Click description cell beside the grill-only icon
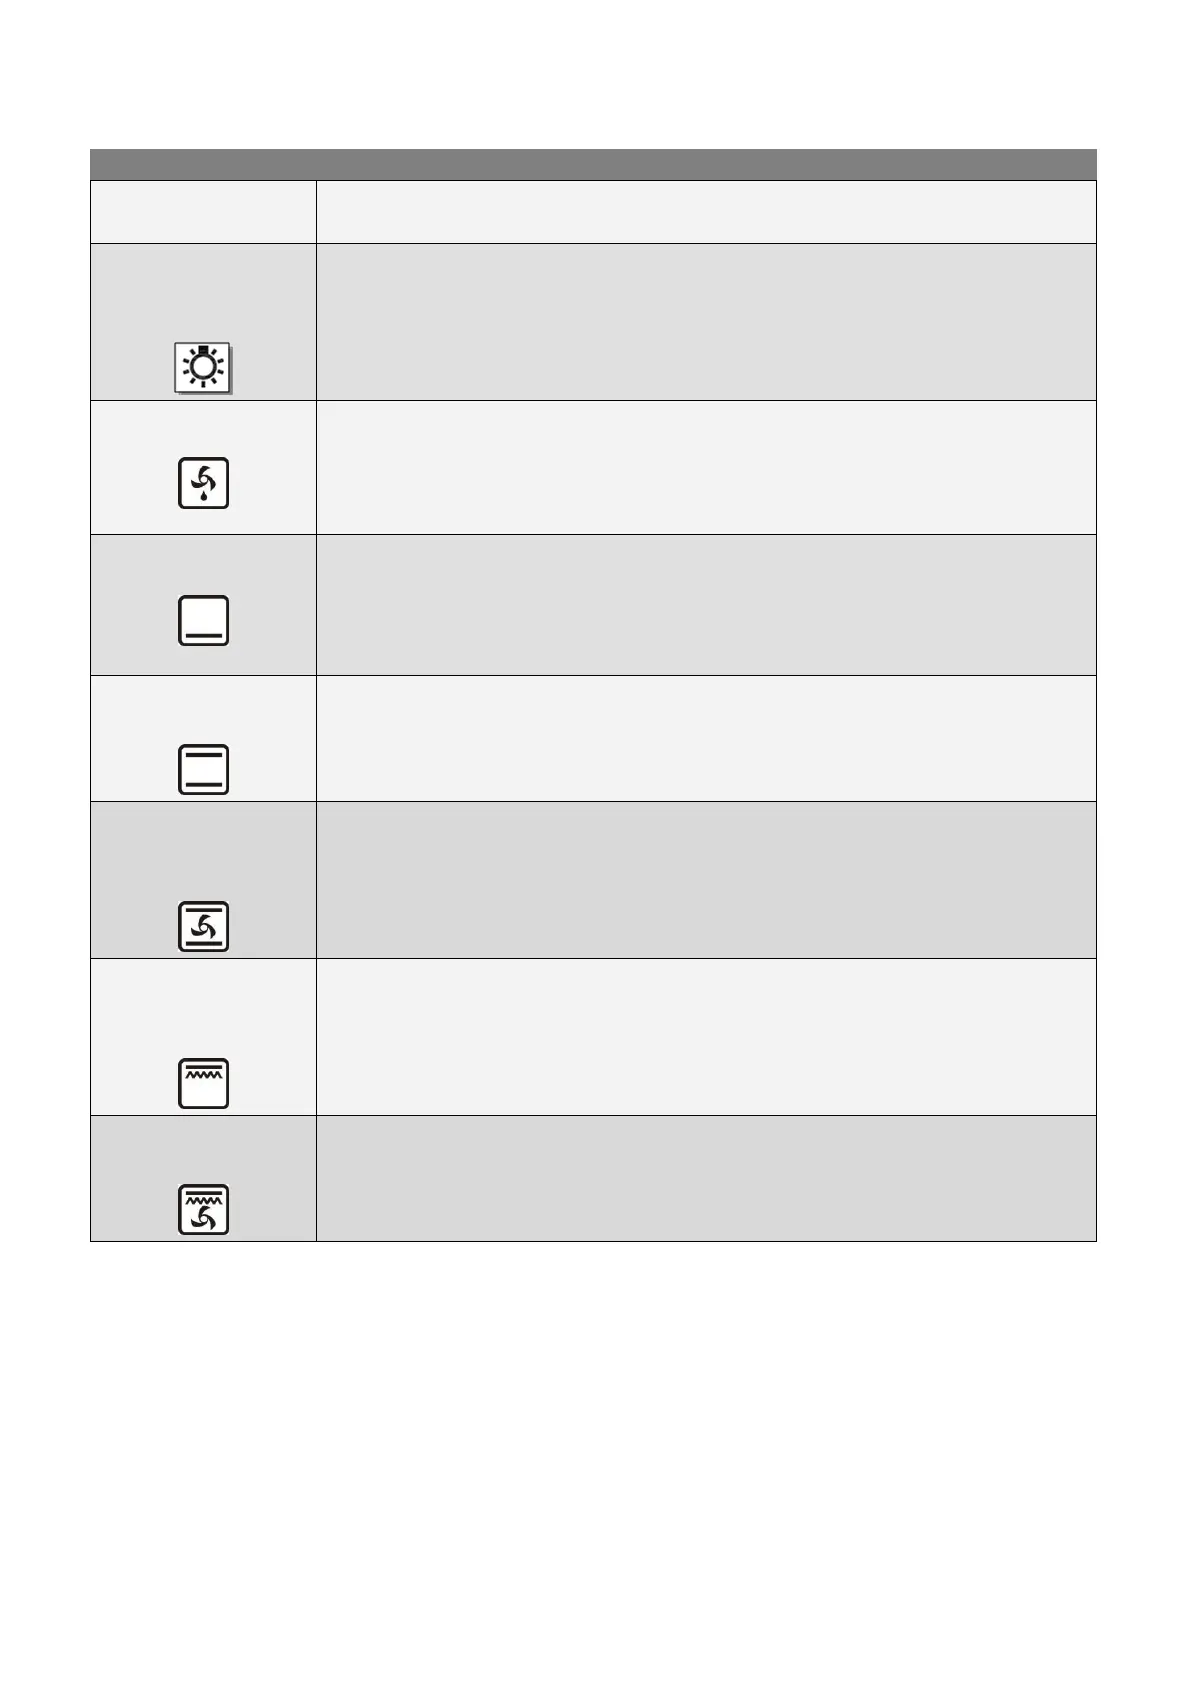The width and height of the screenshot is (1191, 1684). (x=706, y=1037)
